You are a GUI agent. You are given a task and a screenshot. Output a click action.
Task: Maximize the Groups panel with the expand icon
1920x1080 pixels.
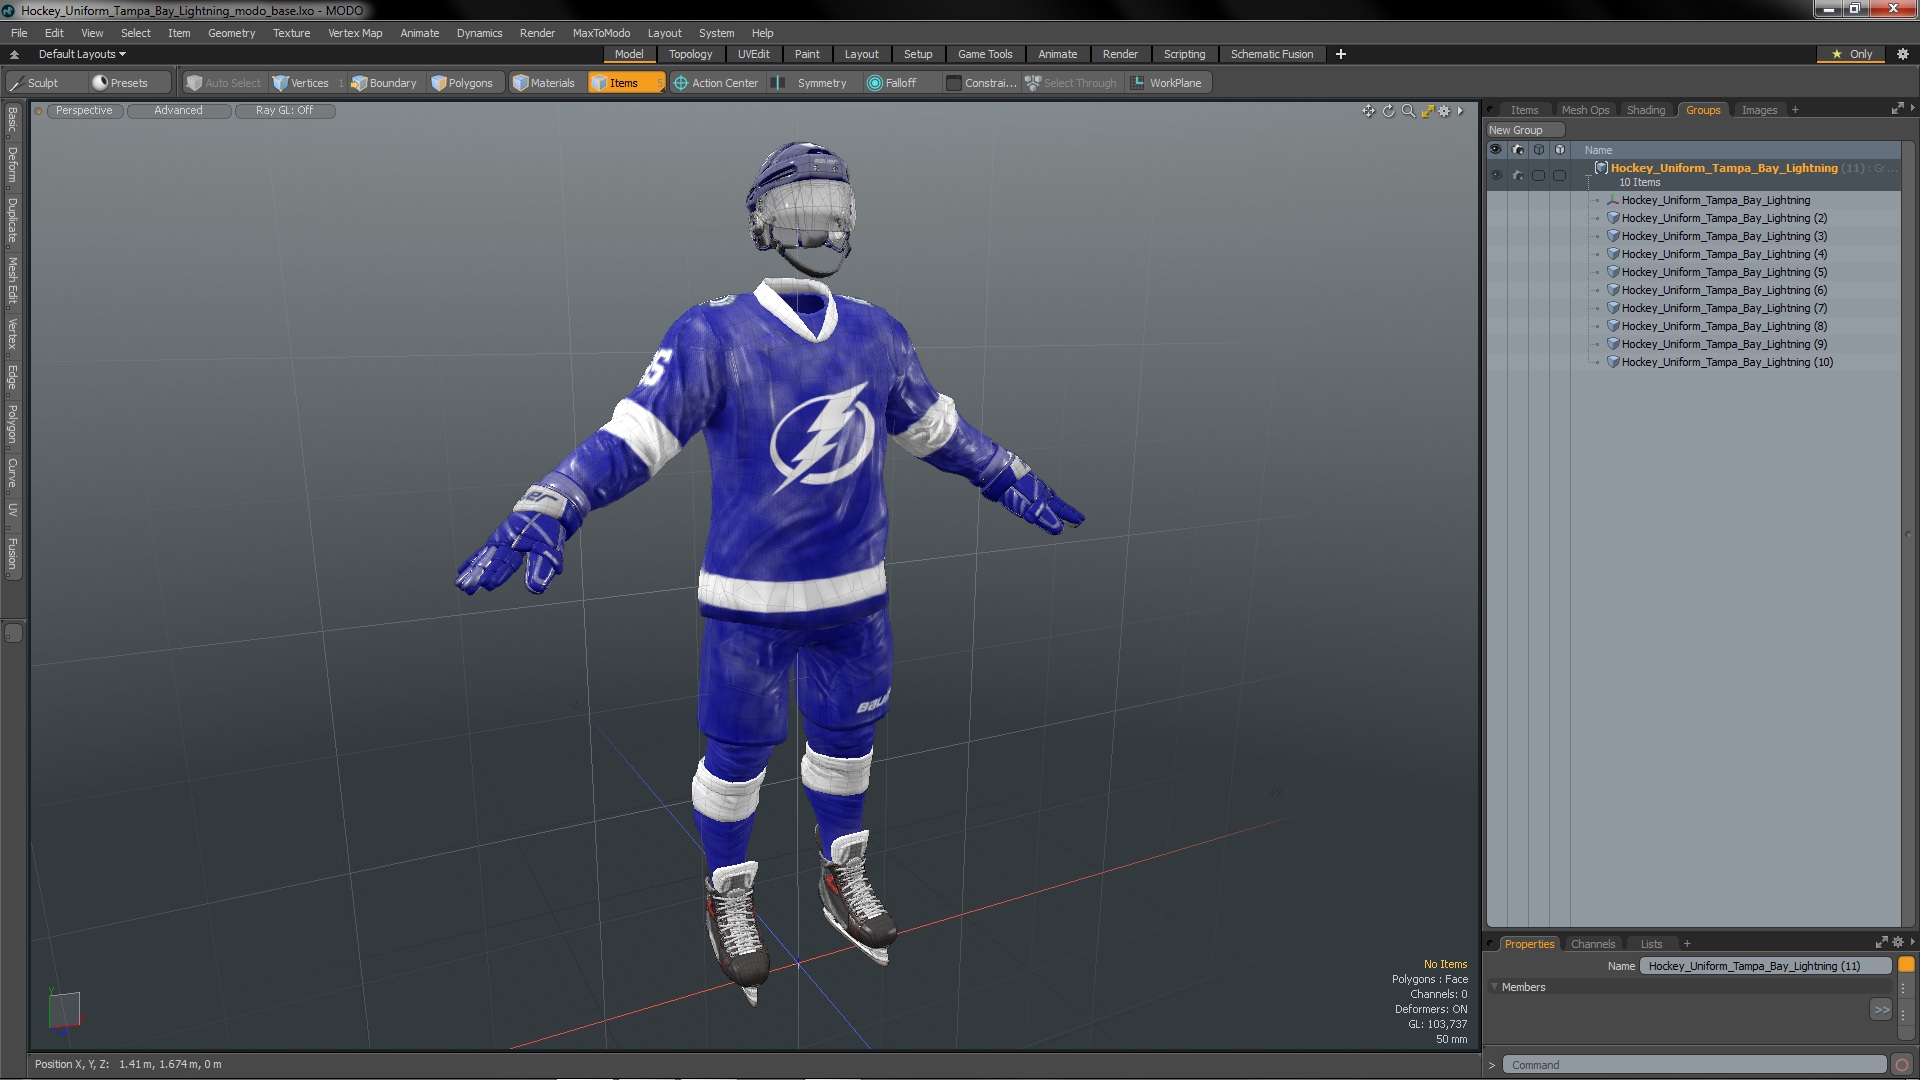click(1897, 109)
